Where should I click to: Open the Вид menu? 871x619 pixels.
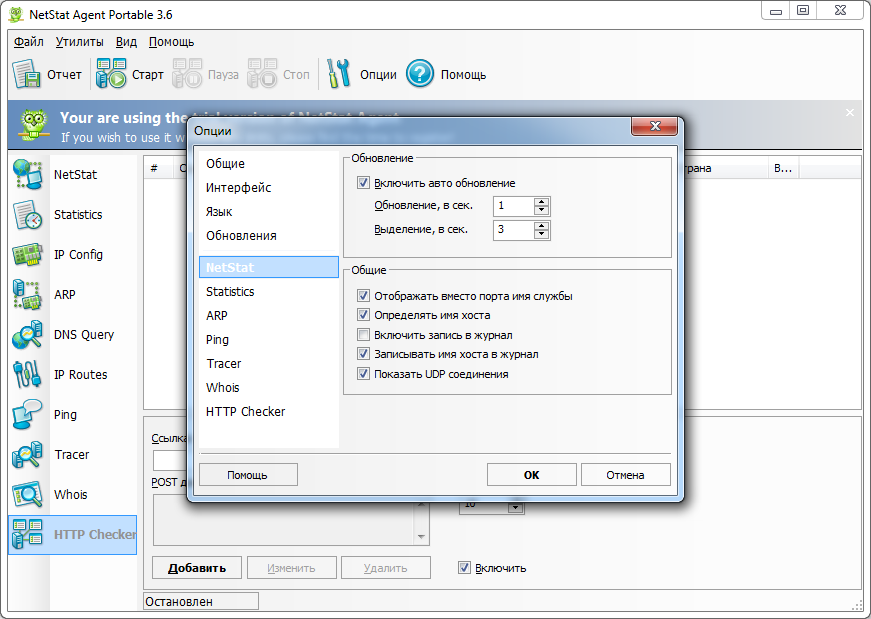126,42
